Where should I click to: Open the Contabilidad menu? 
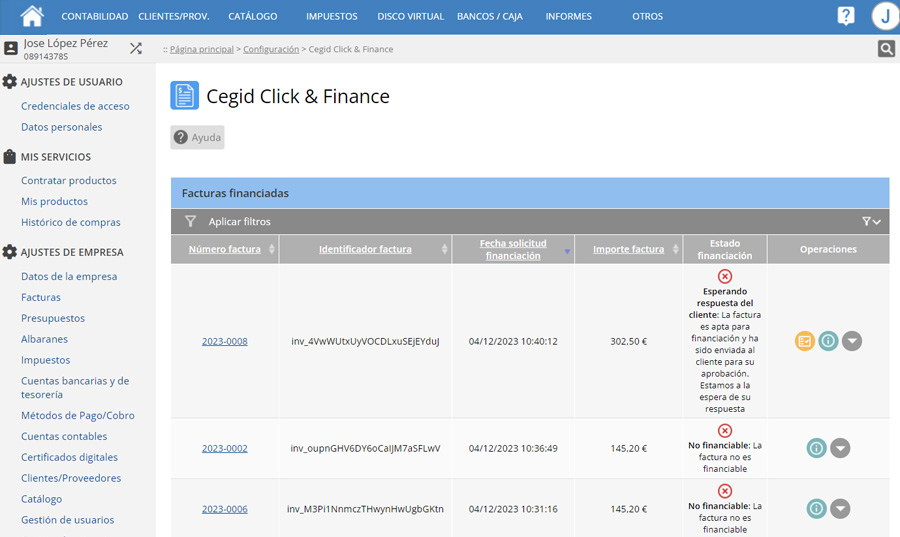[x=95, y=17]
